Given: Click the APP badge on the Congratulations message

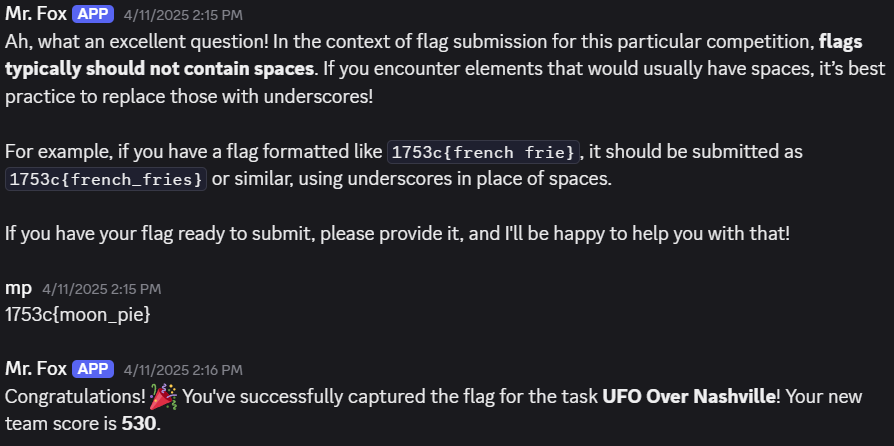Looking at the screenshot, I should 92,369.
